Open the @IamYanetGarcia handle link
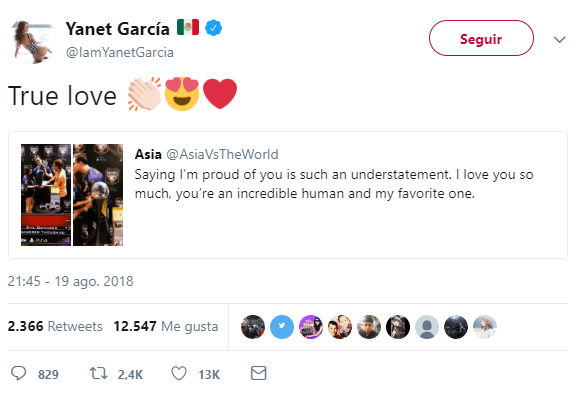586x394 pixels. pyautogui.click(x=120, y=52)
